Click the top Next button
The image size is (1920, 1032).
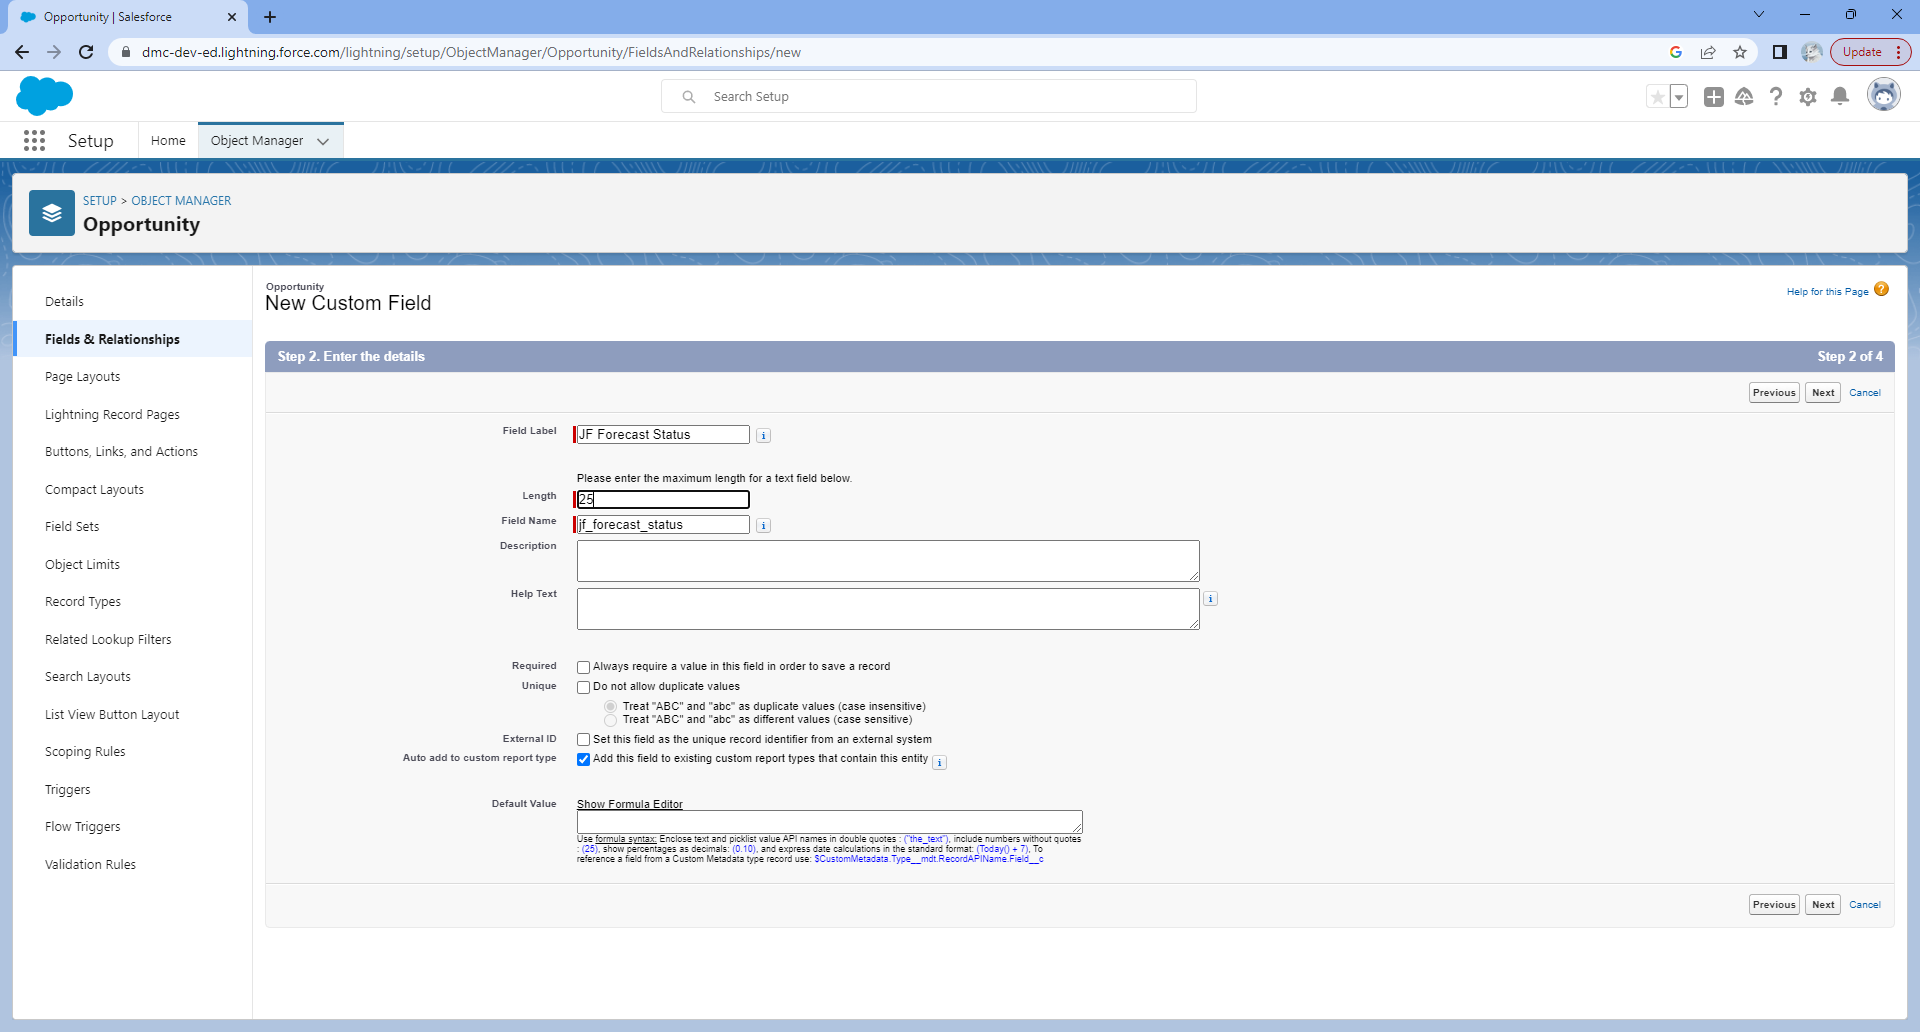coord(1822,393)
